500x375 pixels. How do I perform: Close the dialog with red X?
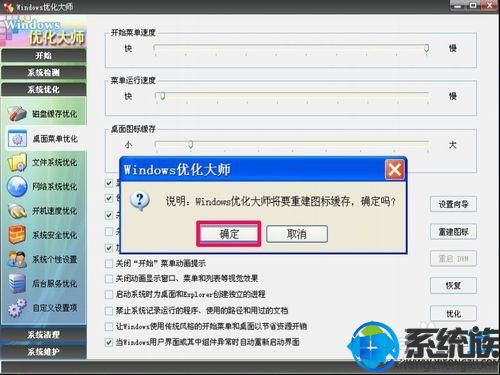point(395,170)
